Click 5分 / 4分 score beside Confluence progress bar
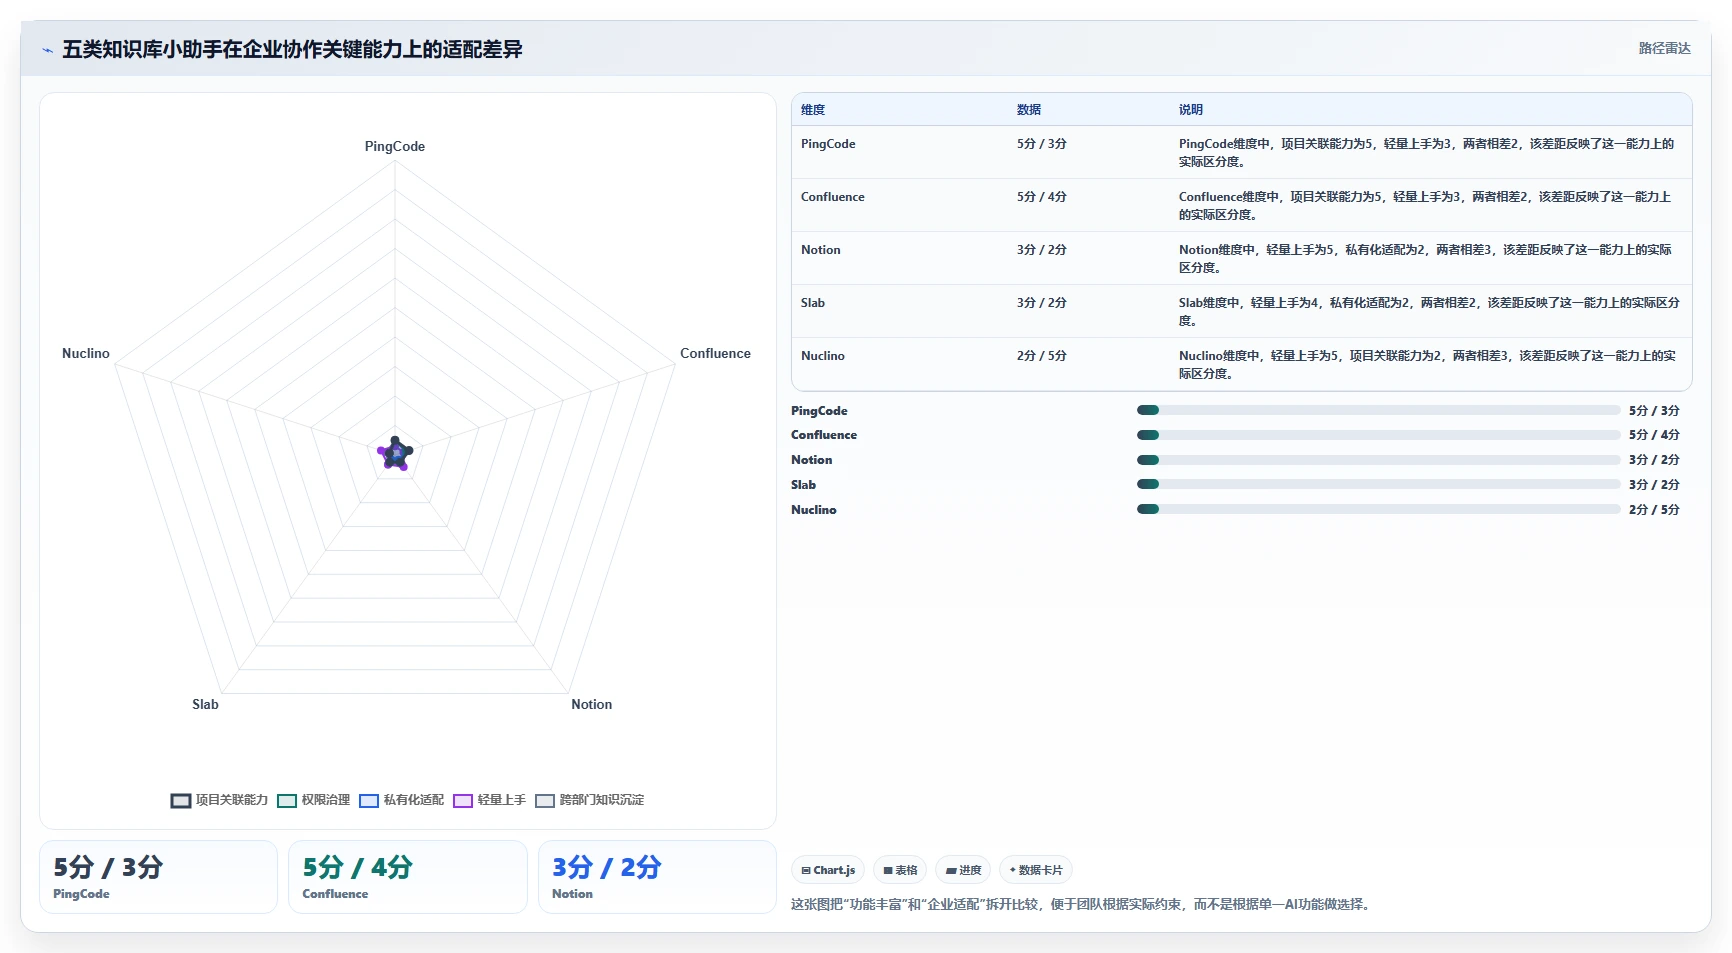The image size is (1732, 953). pos(1654,435)
